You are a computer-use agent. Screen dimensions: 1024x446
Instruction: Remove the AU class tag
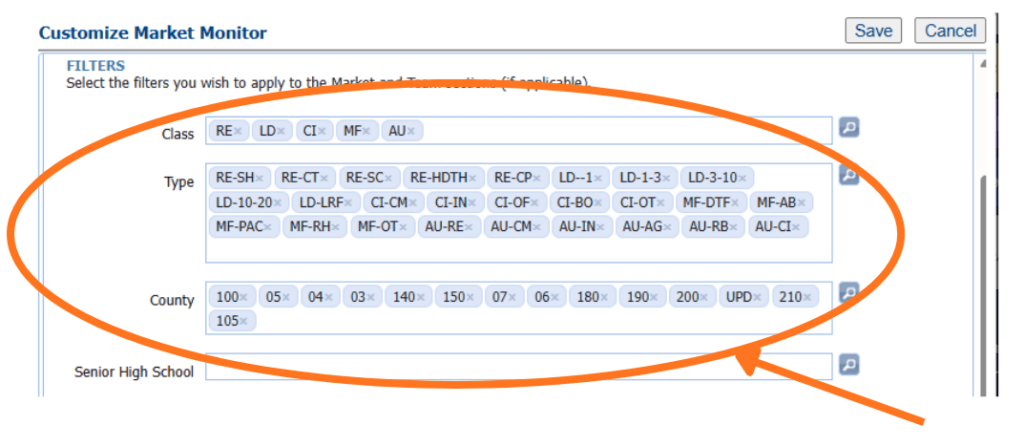pos(412,131)
